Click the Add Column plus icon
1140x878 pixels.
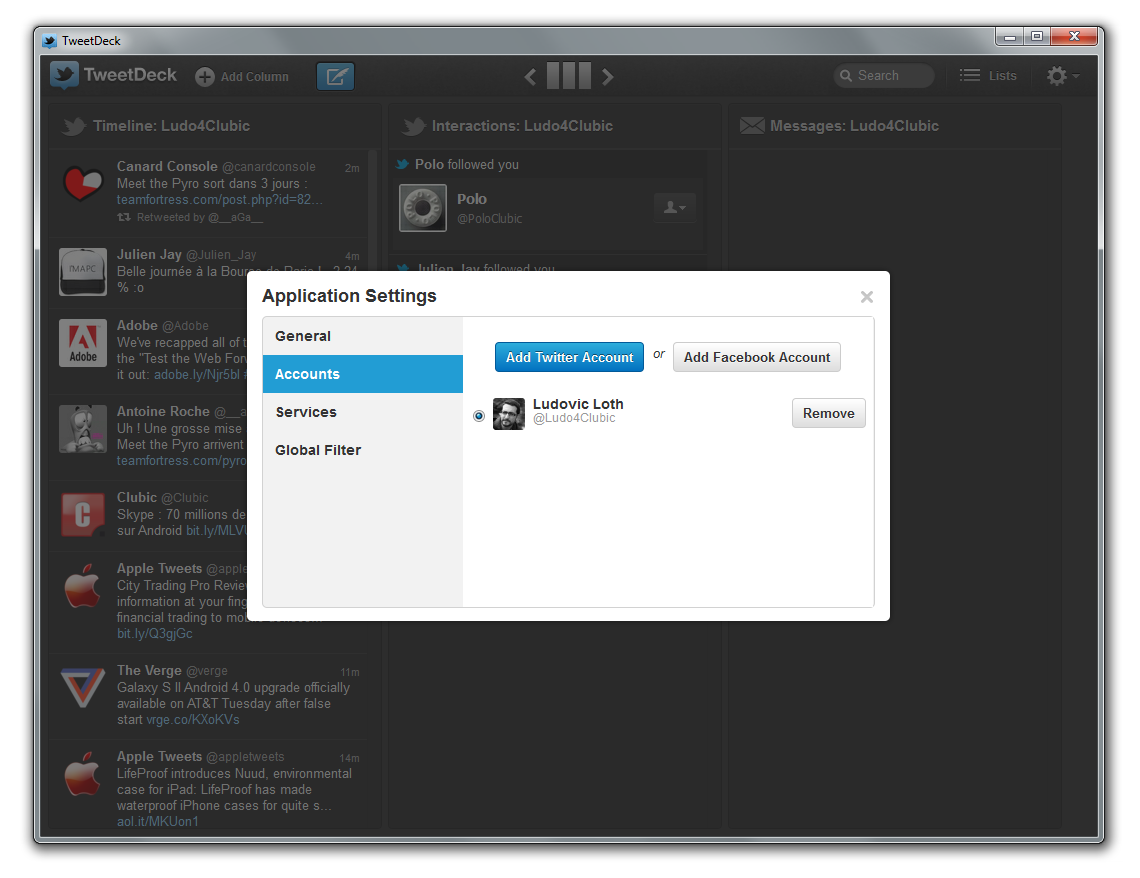(205, 77)
